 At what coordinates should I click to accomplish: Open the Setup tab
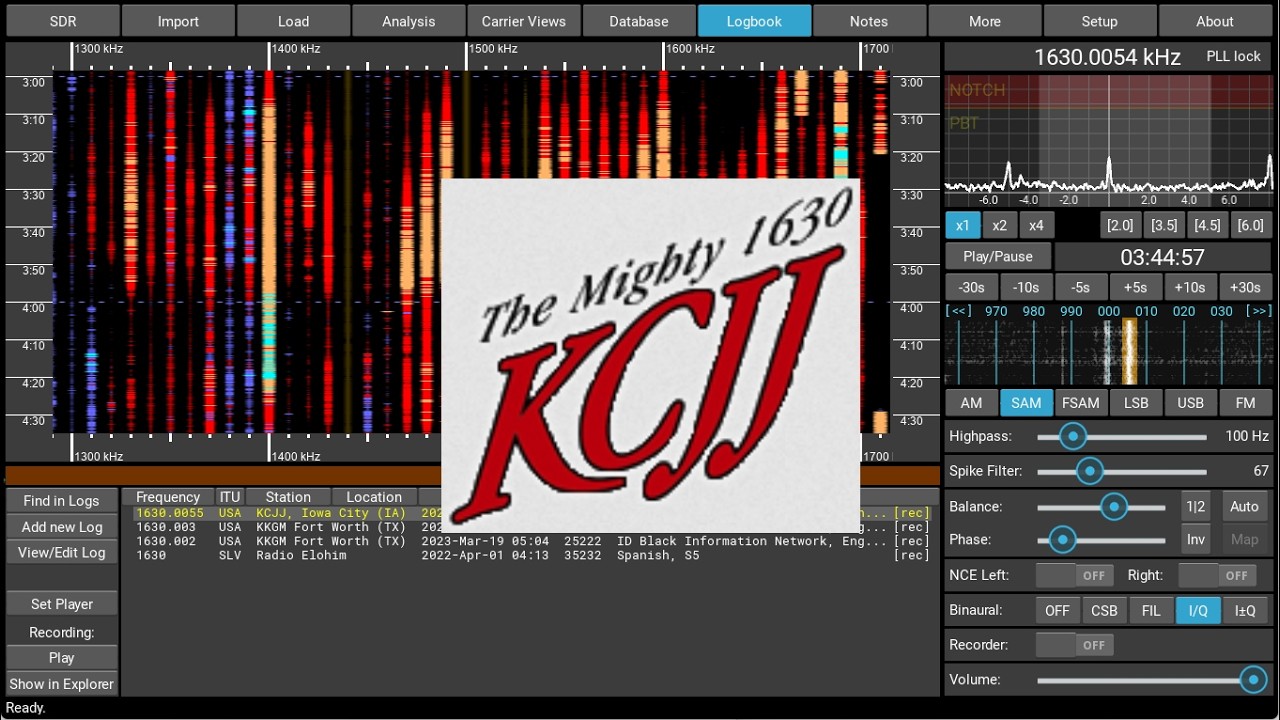tap(1099, 21)
